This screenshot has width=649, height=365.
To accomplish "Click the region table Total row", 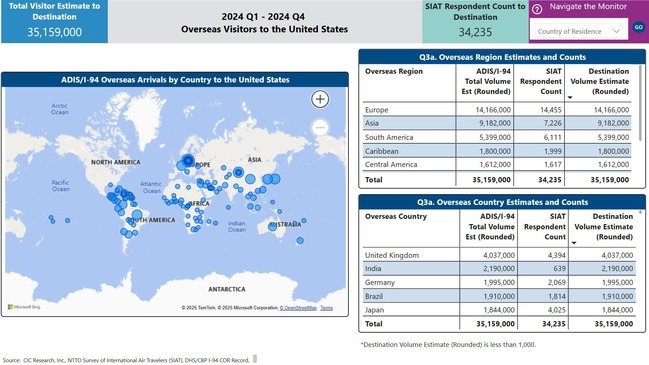I will 497,180.
